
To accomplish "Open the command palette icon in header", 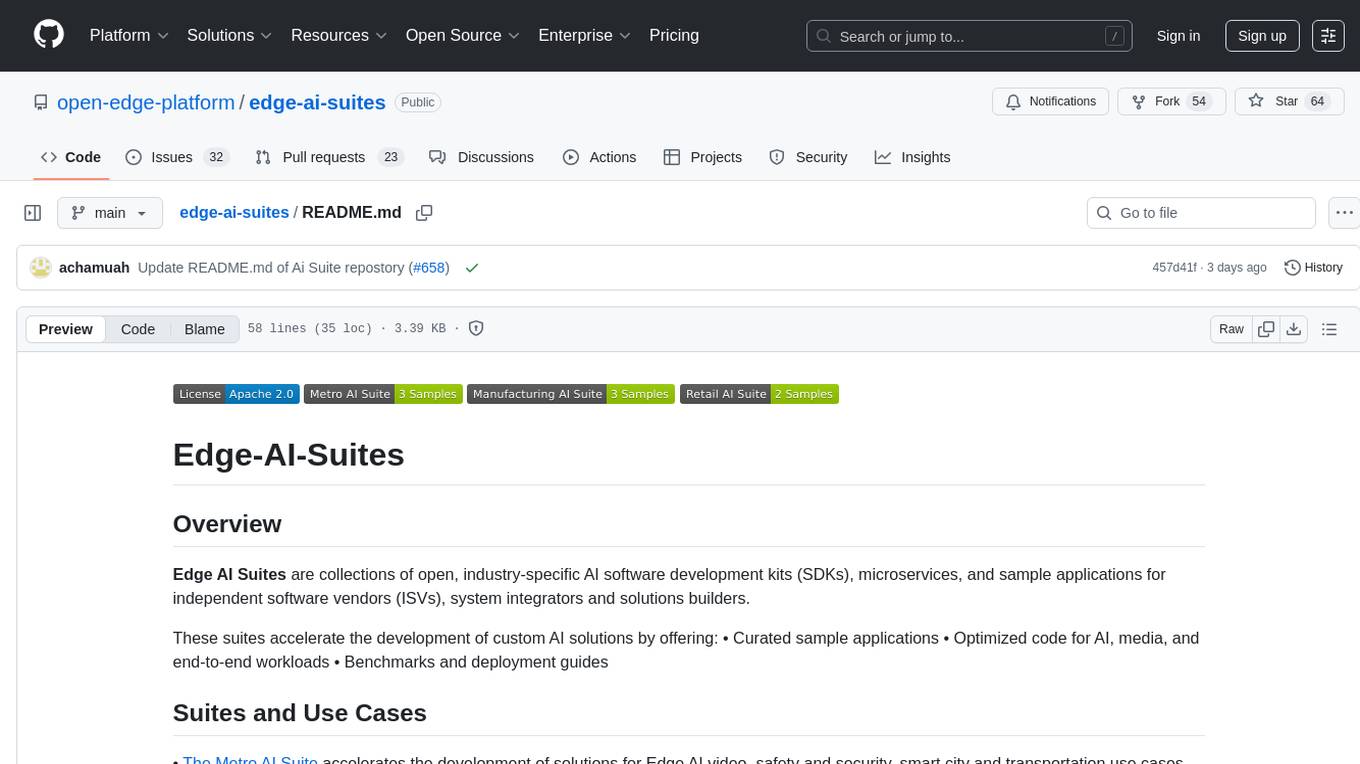I will coord(1328,36).
